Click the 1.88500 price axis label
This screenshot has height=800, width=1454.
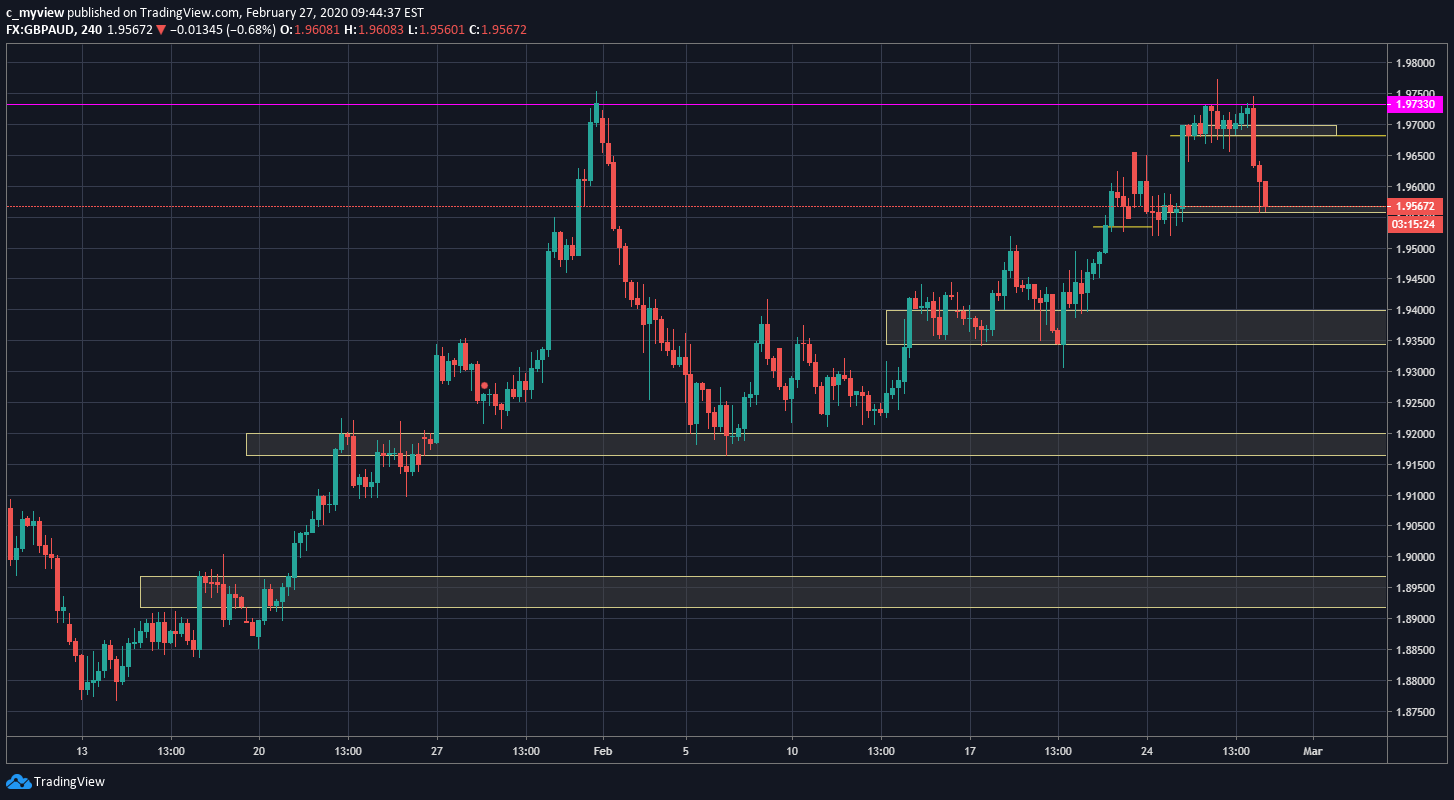[x=1415, y=651]
